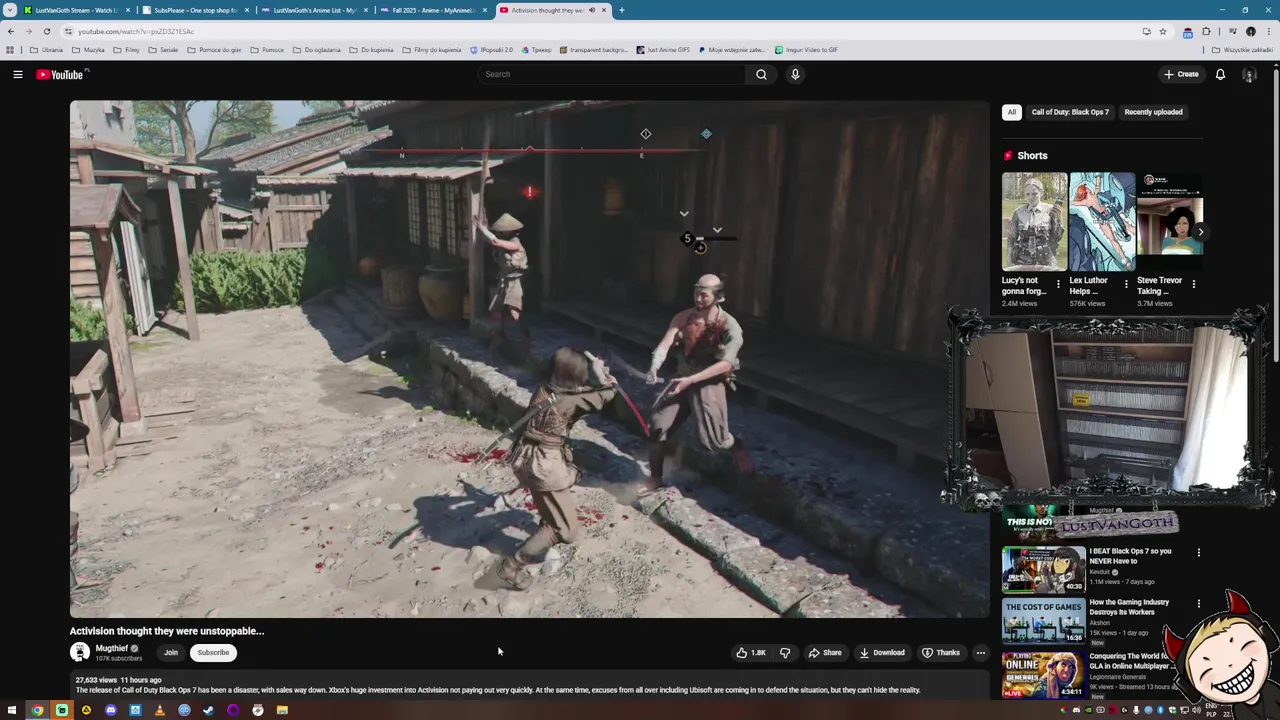Bookmark this page with the star icon
Image resolution: width=1280 pixels, height=720 pixels.
1163,31
